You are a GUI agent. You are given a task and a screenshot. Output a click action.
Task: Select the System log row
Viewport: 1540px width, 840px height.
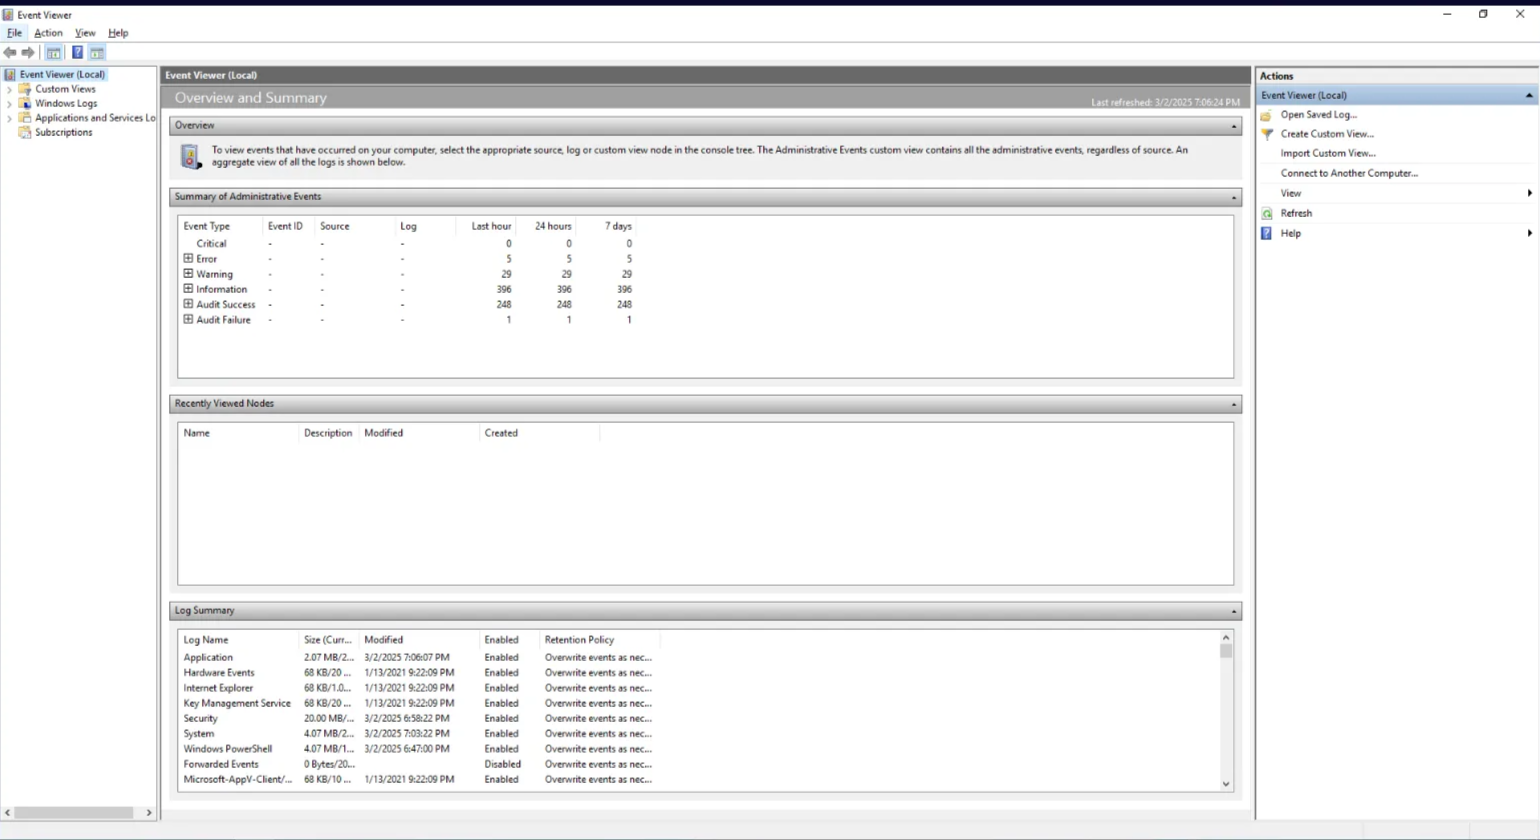coord(418,733)
